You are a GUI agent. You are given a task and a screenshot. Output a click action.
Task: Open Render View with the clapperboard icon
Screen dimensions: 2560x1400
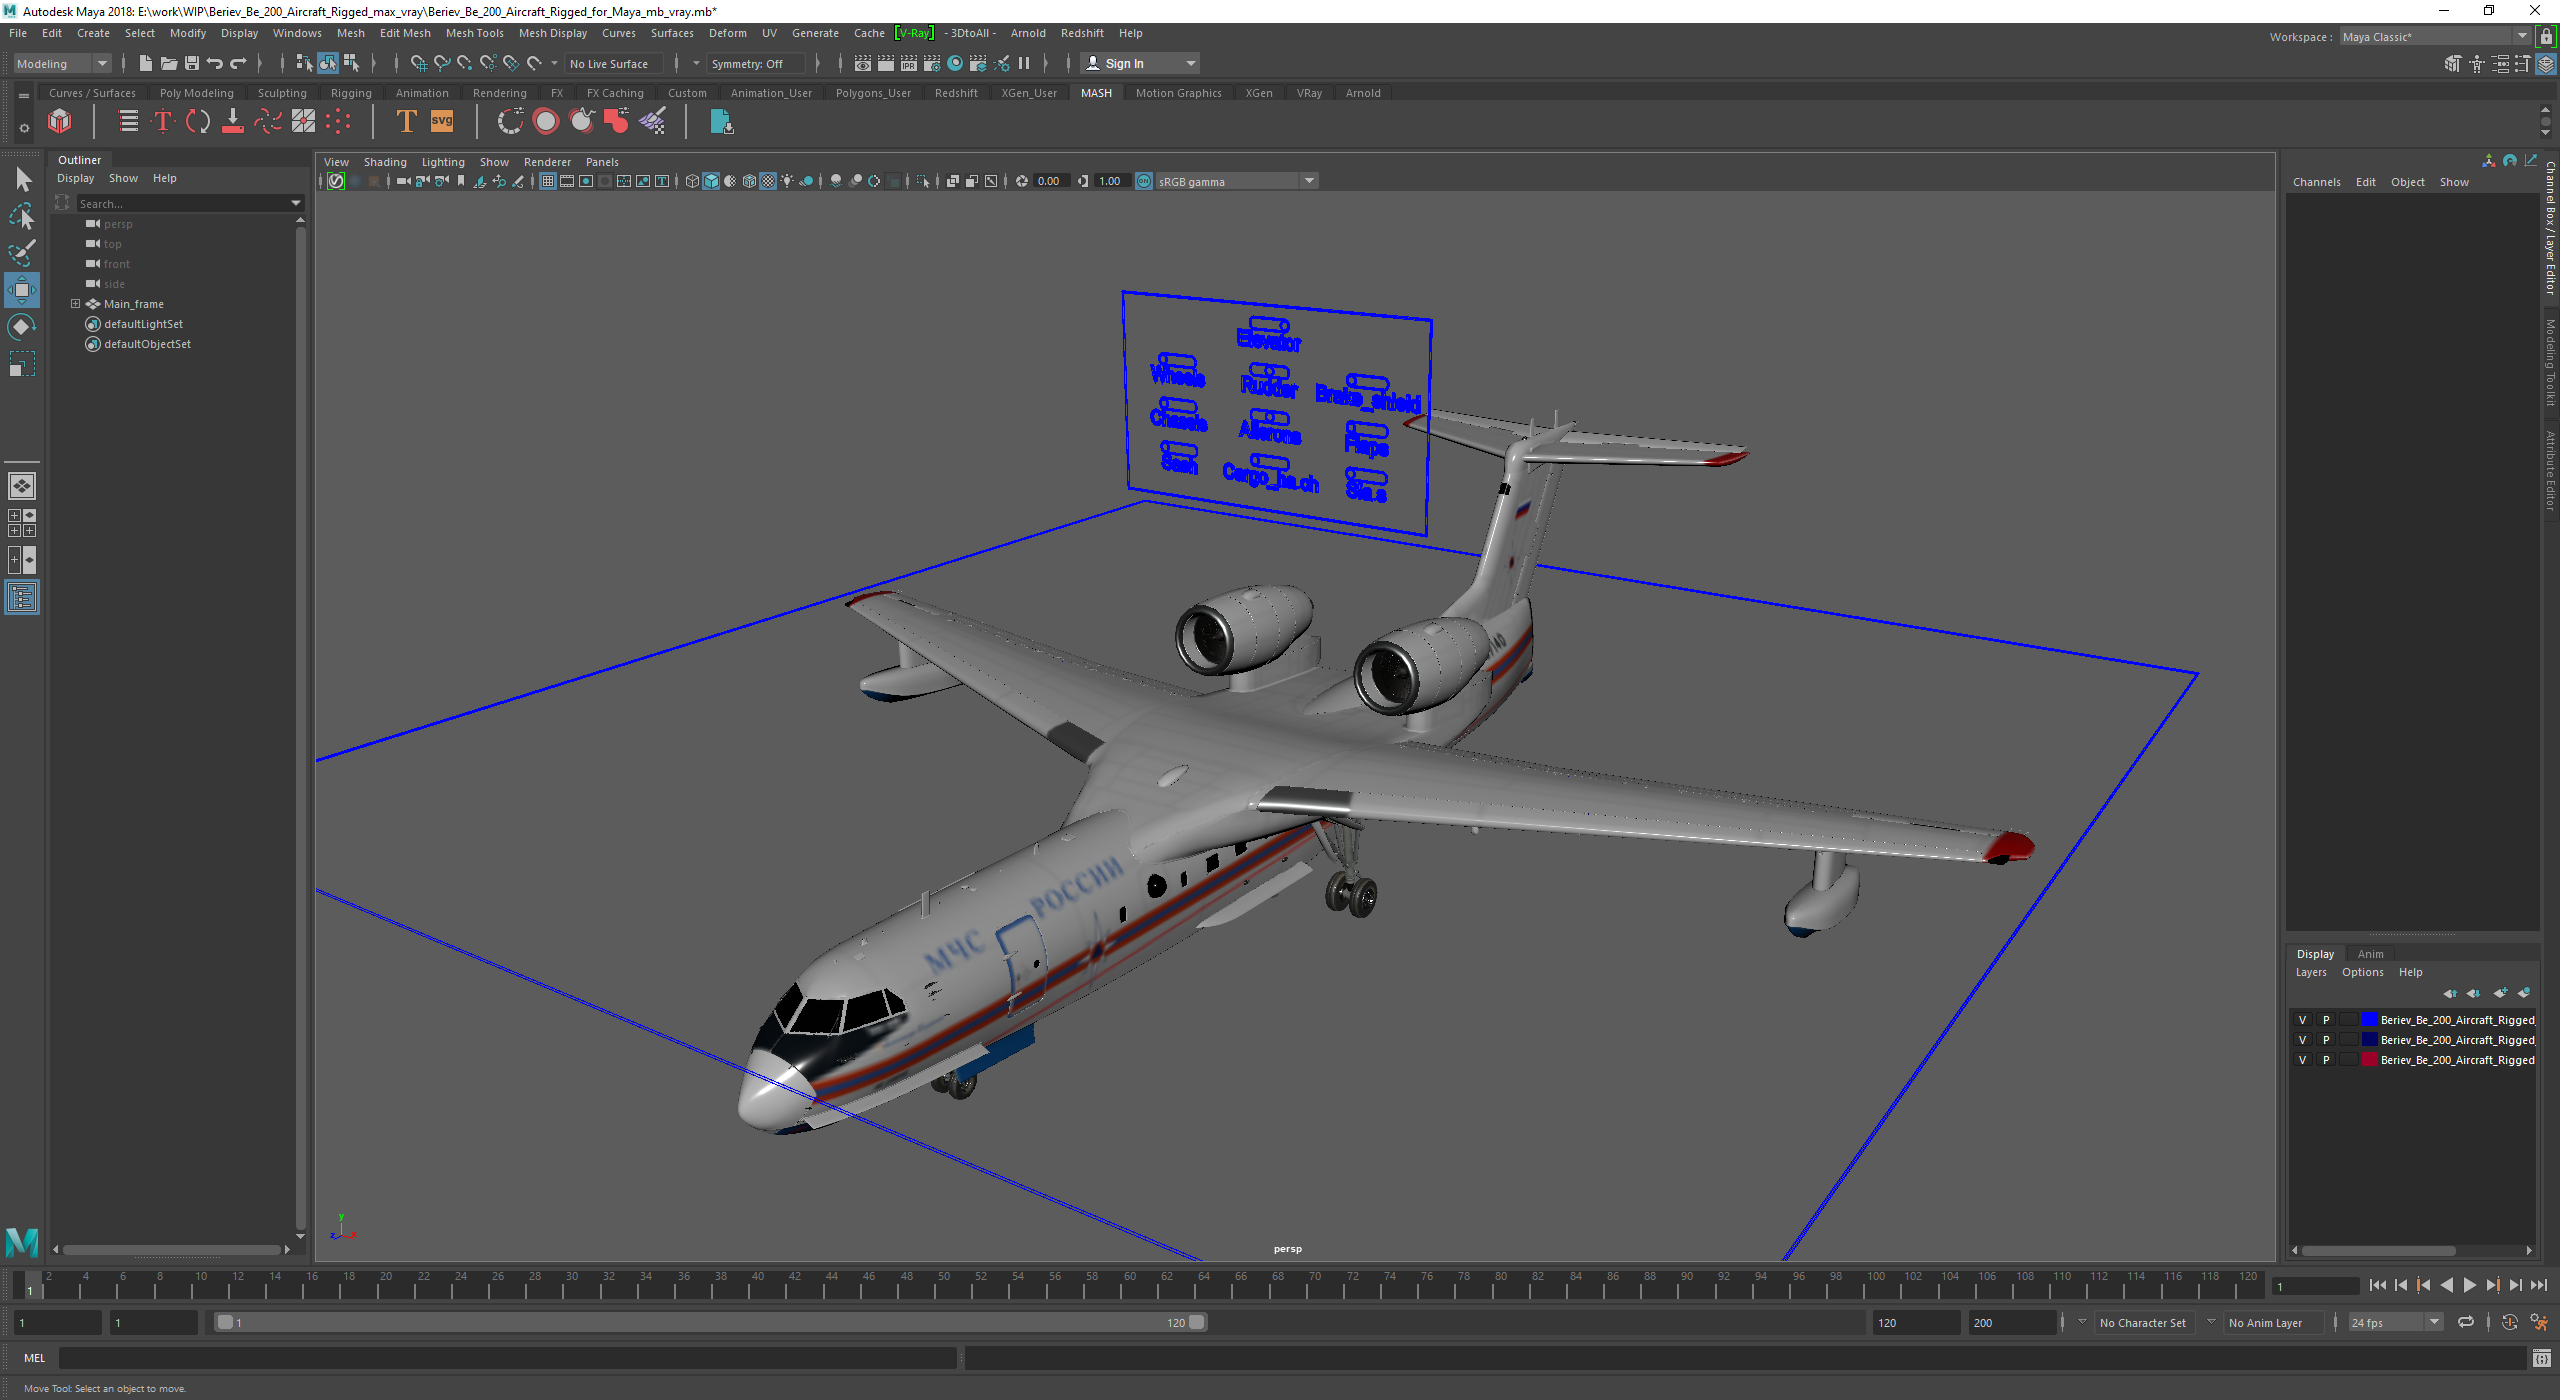click(863, 63)
